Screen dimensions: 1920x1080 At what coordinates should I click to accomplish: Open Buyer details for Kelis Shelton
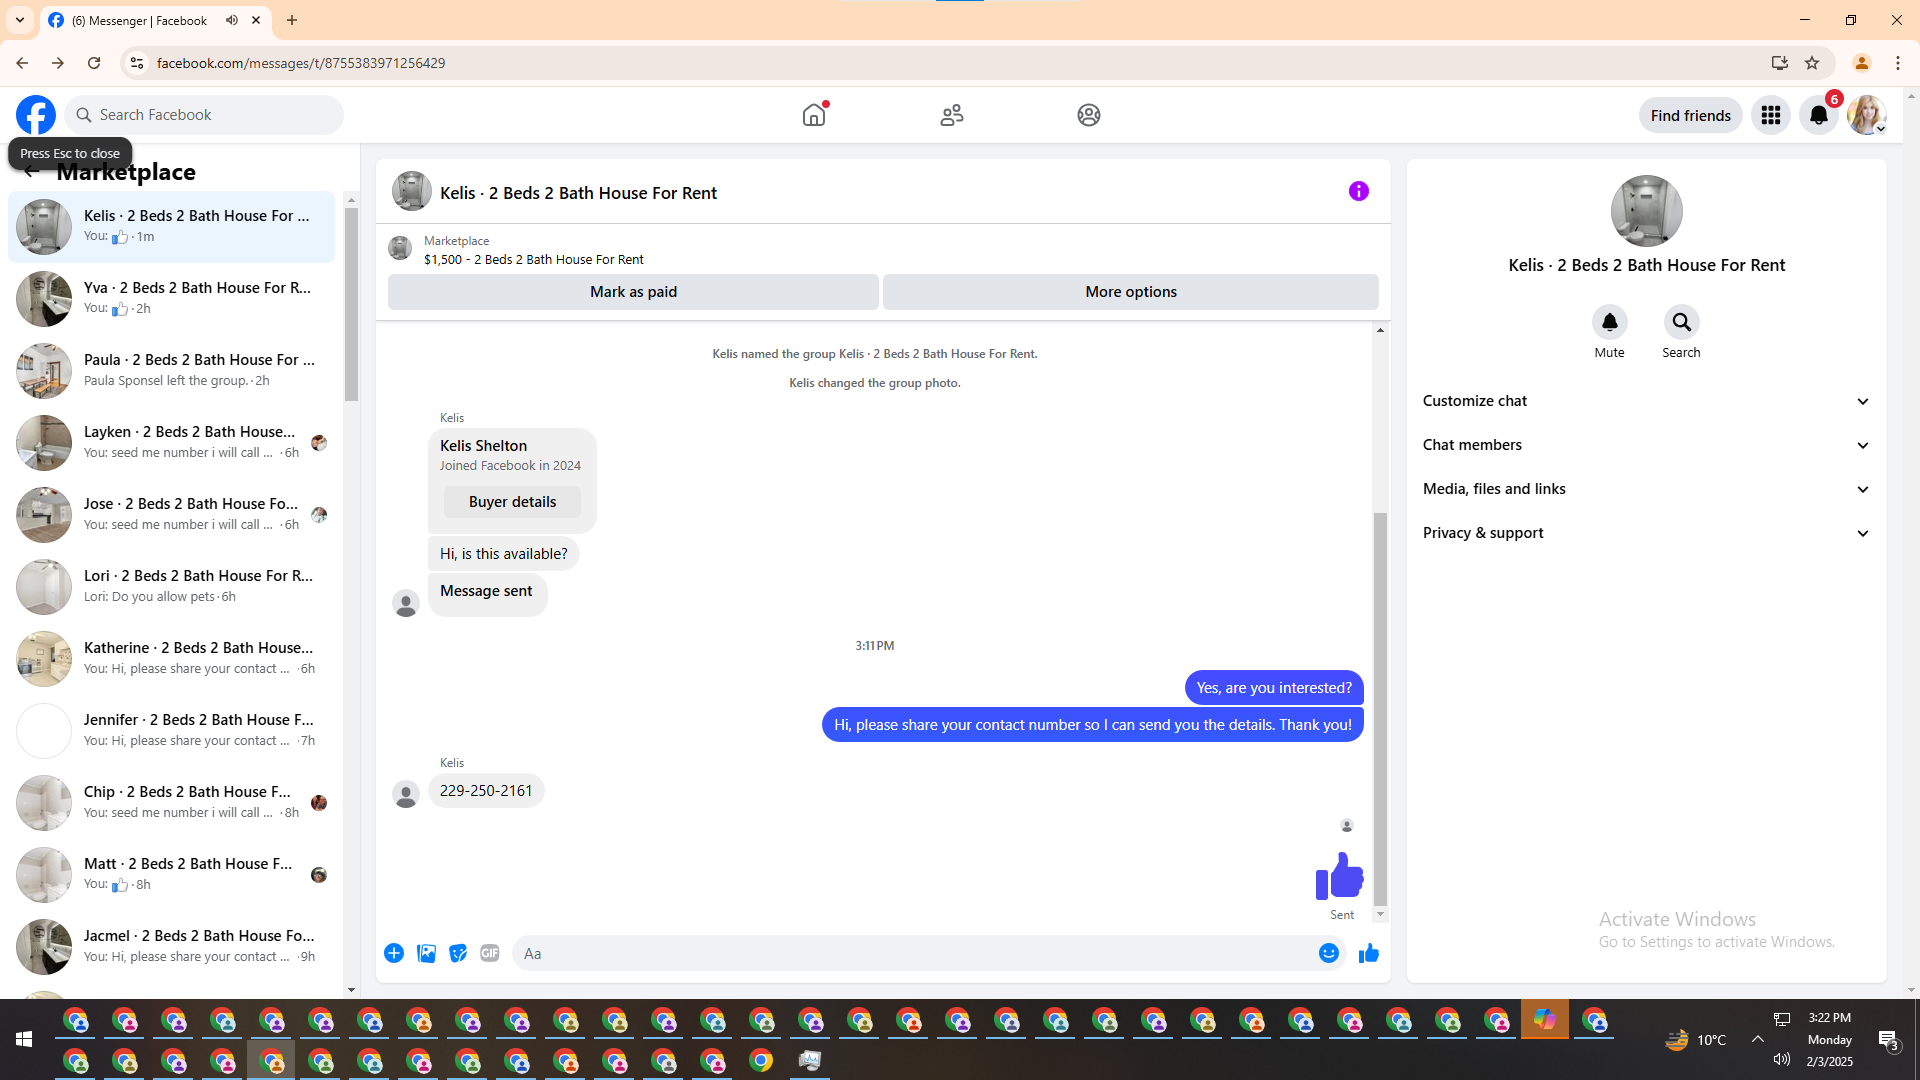click(512, 502)
